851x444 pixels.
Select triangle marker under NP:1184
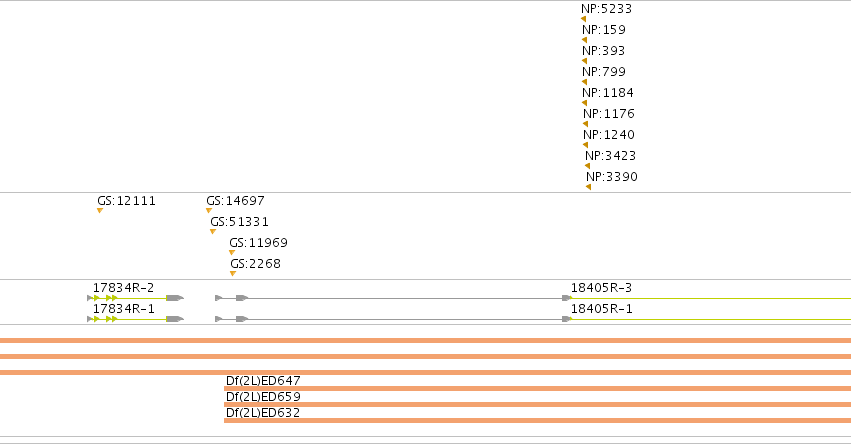[585, 103]
